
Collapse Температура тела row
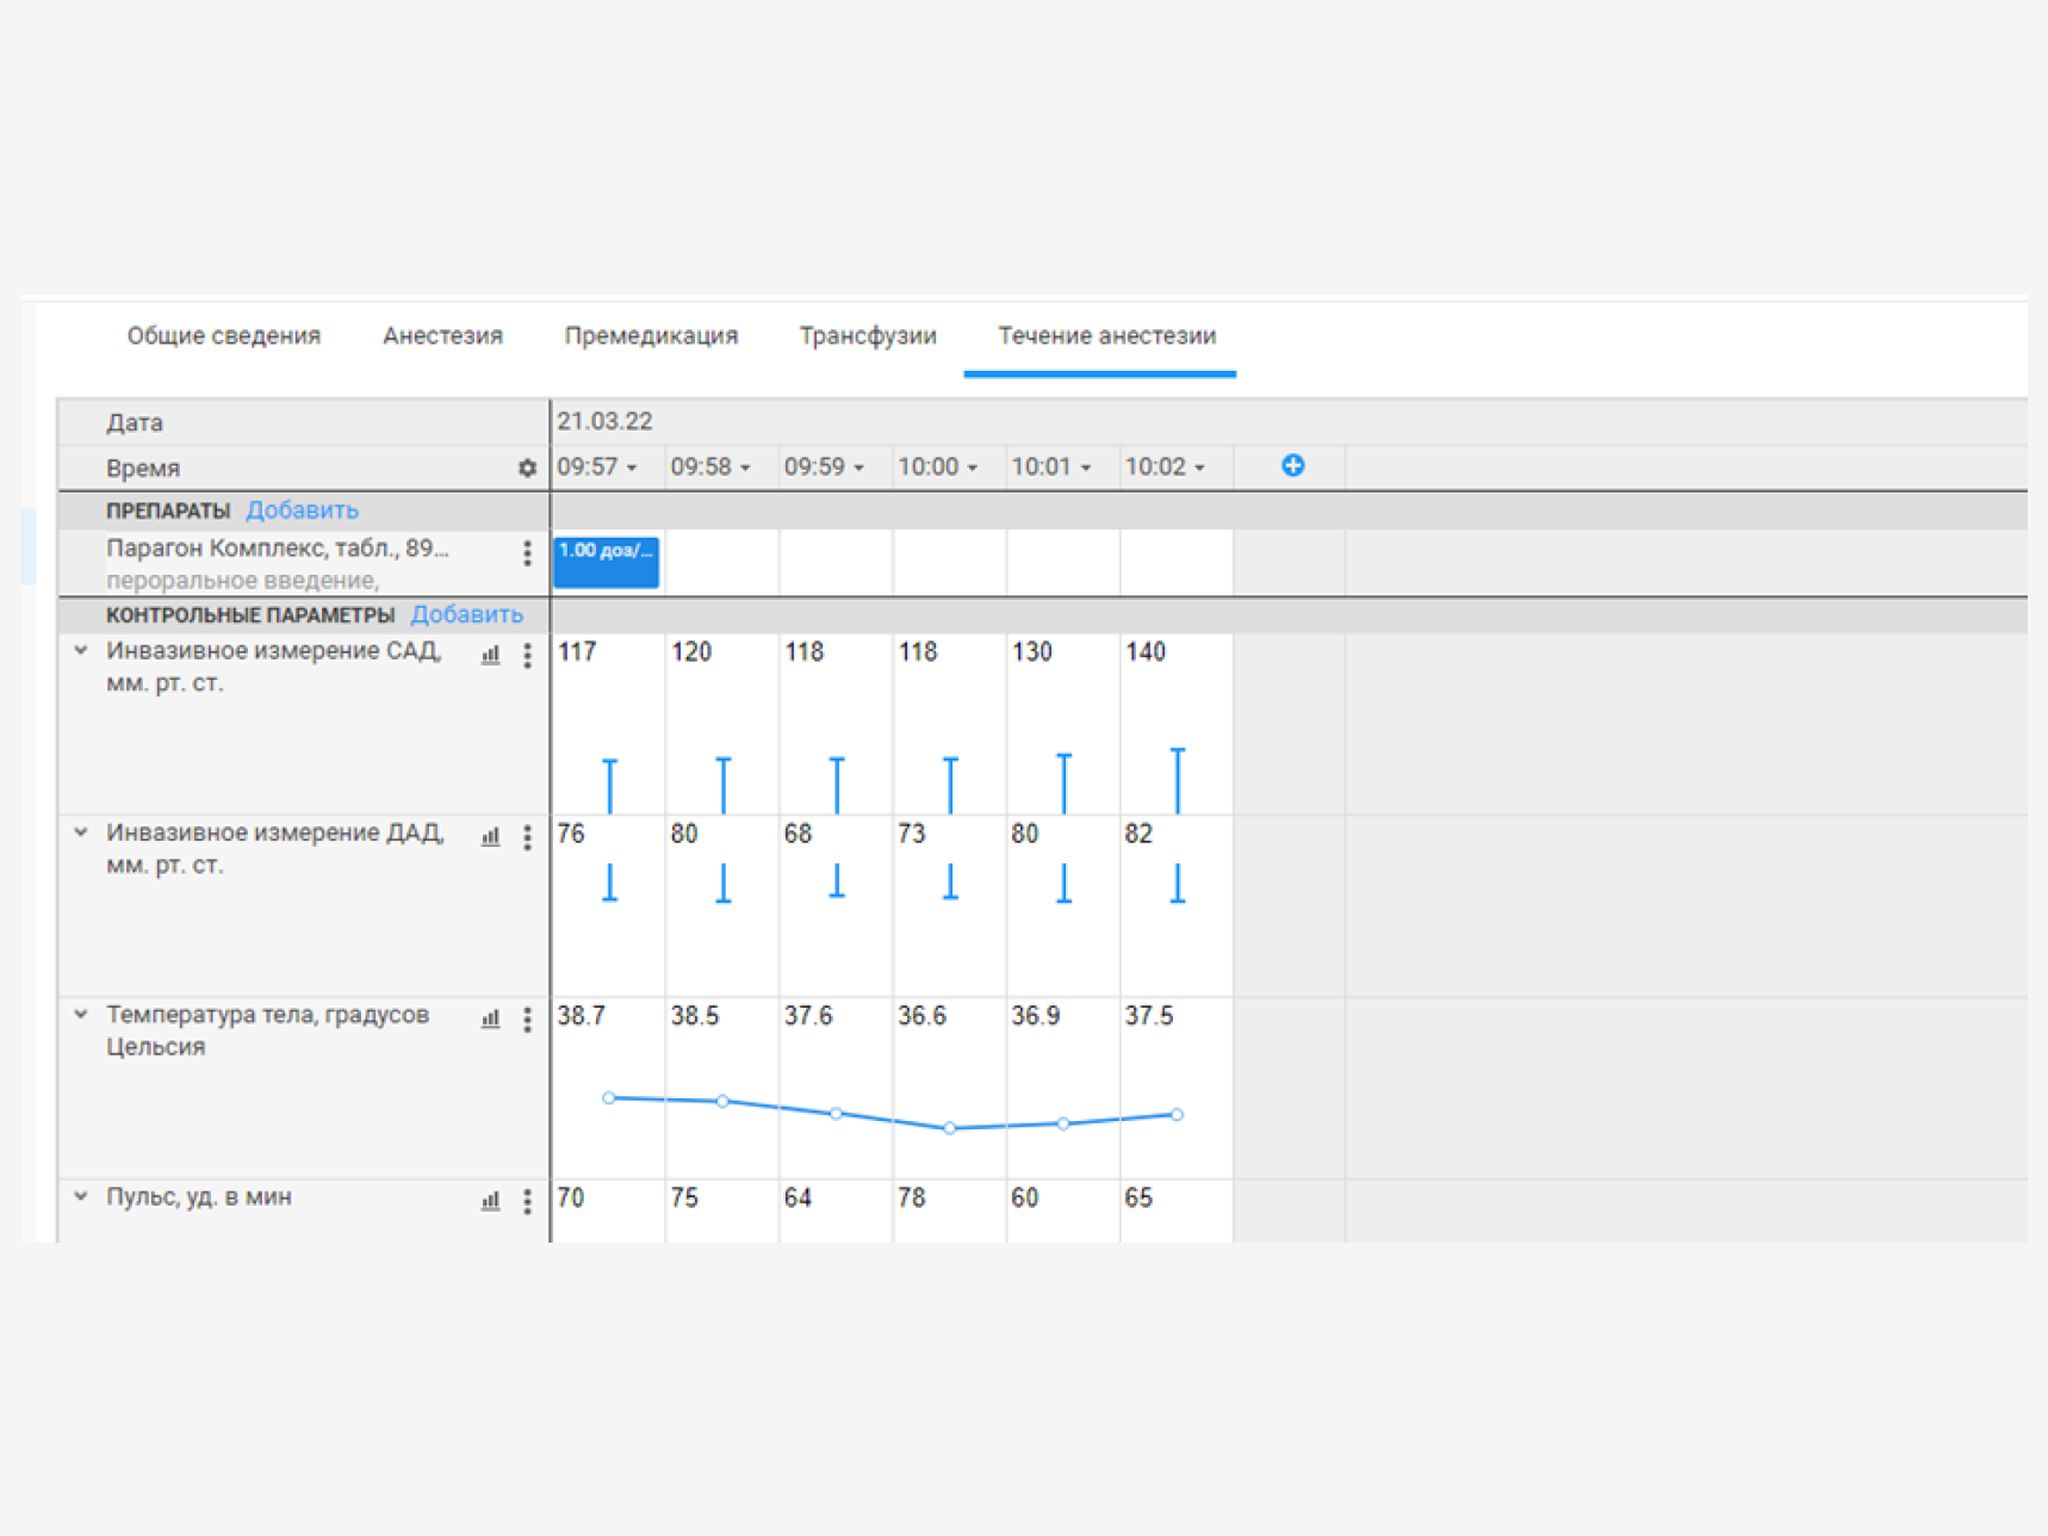pos(81,1015)
